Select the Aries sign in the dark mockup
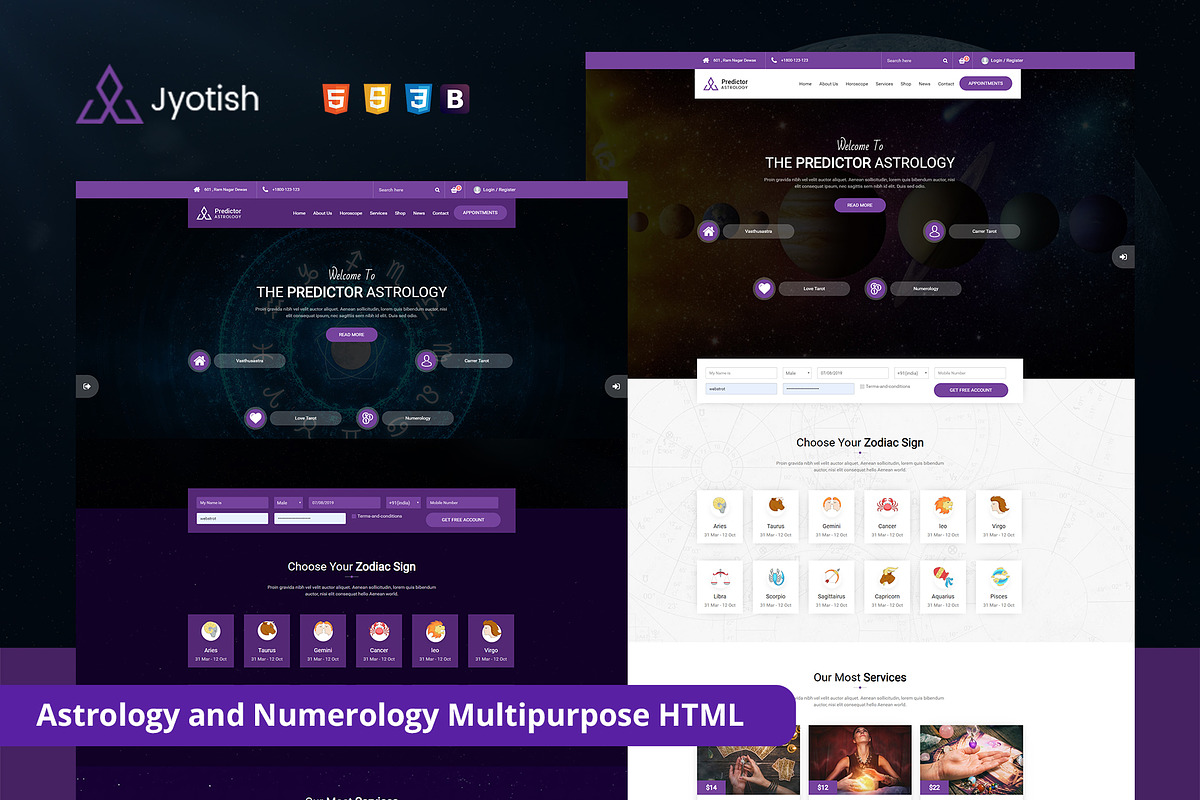Image resolution: width=1200 pixels, height=800 pixels. click(211, 640)
